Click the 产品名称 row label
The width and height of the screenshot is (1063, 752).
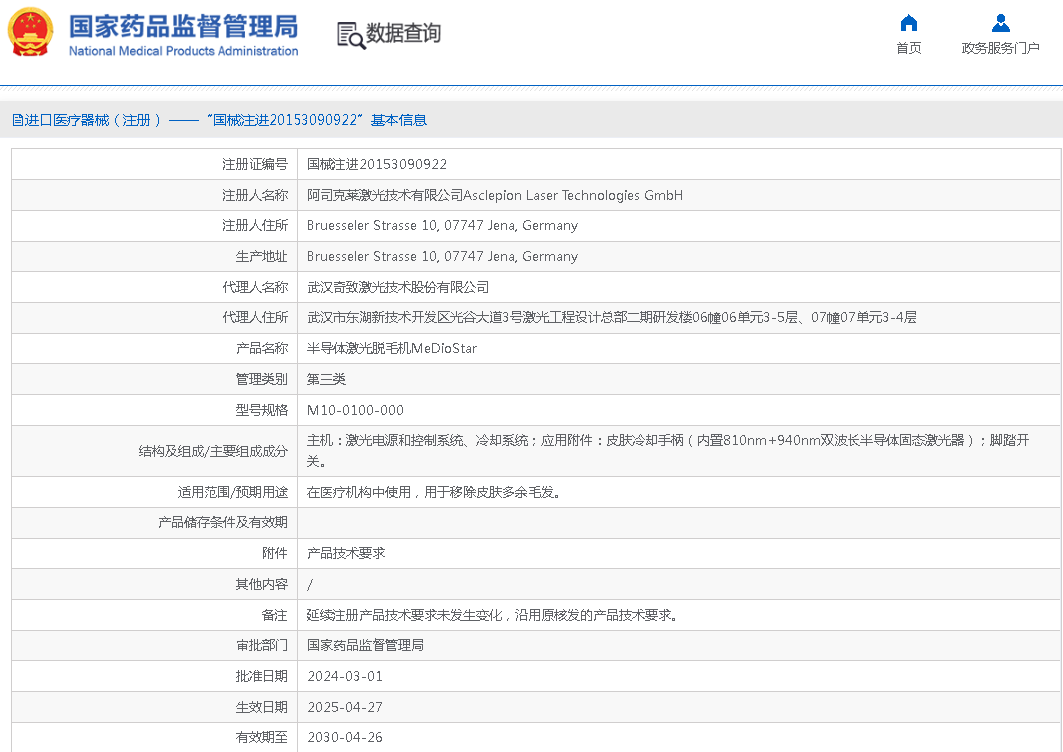[x=262, y=349]
